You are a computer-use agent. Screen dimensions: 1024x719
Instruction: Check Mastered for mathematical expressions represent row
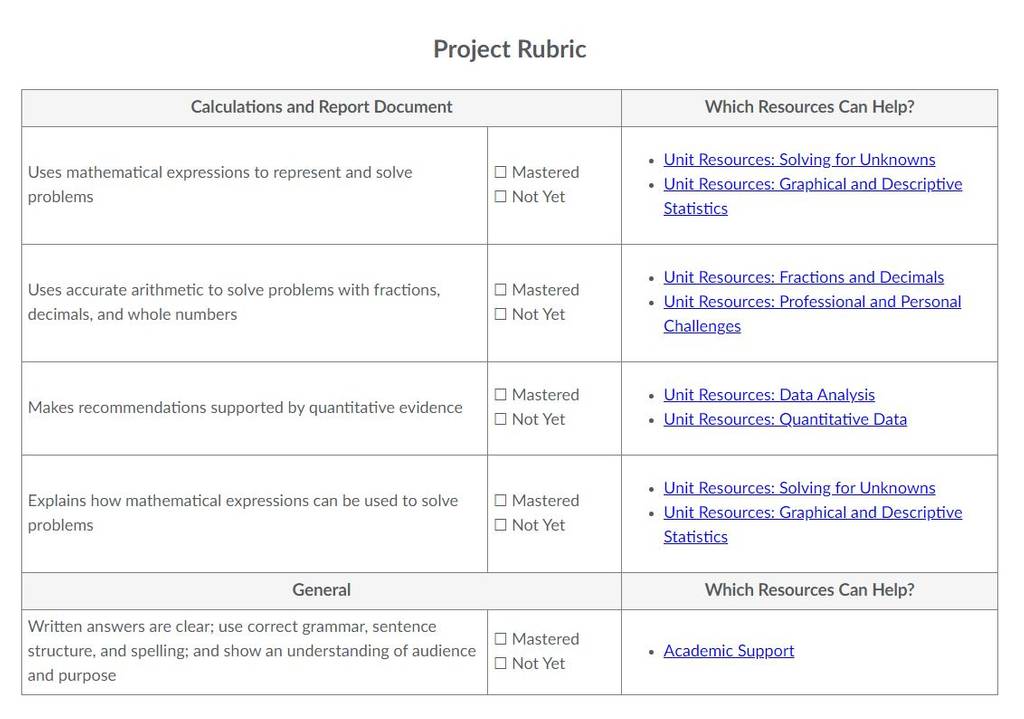pos(500,172)
